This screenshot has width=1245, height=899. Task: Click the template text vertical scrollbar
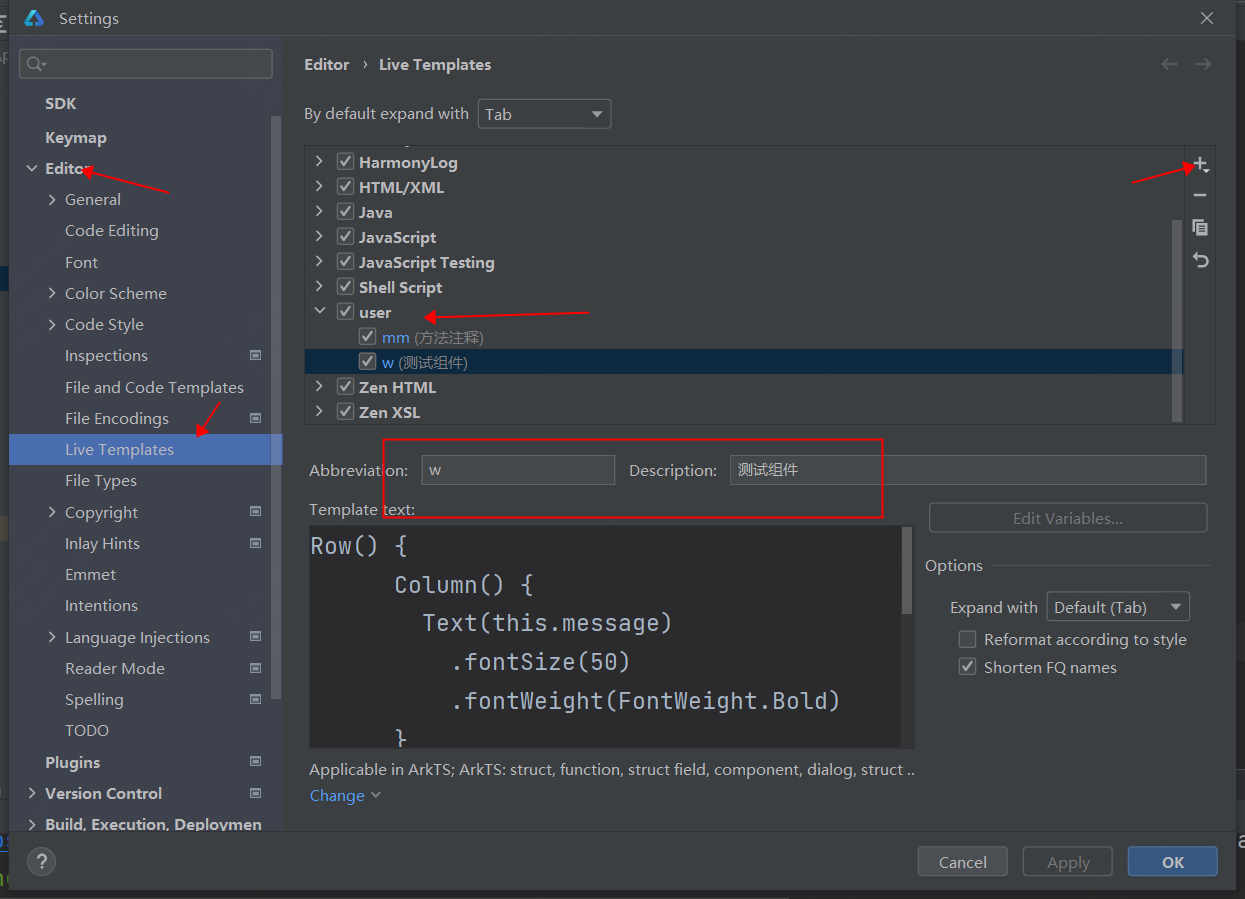click(x=907, y=572)
